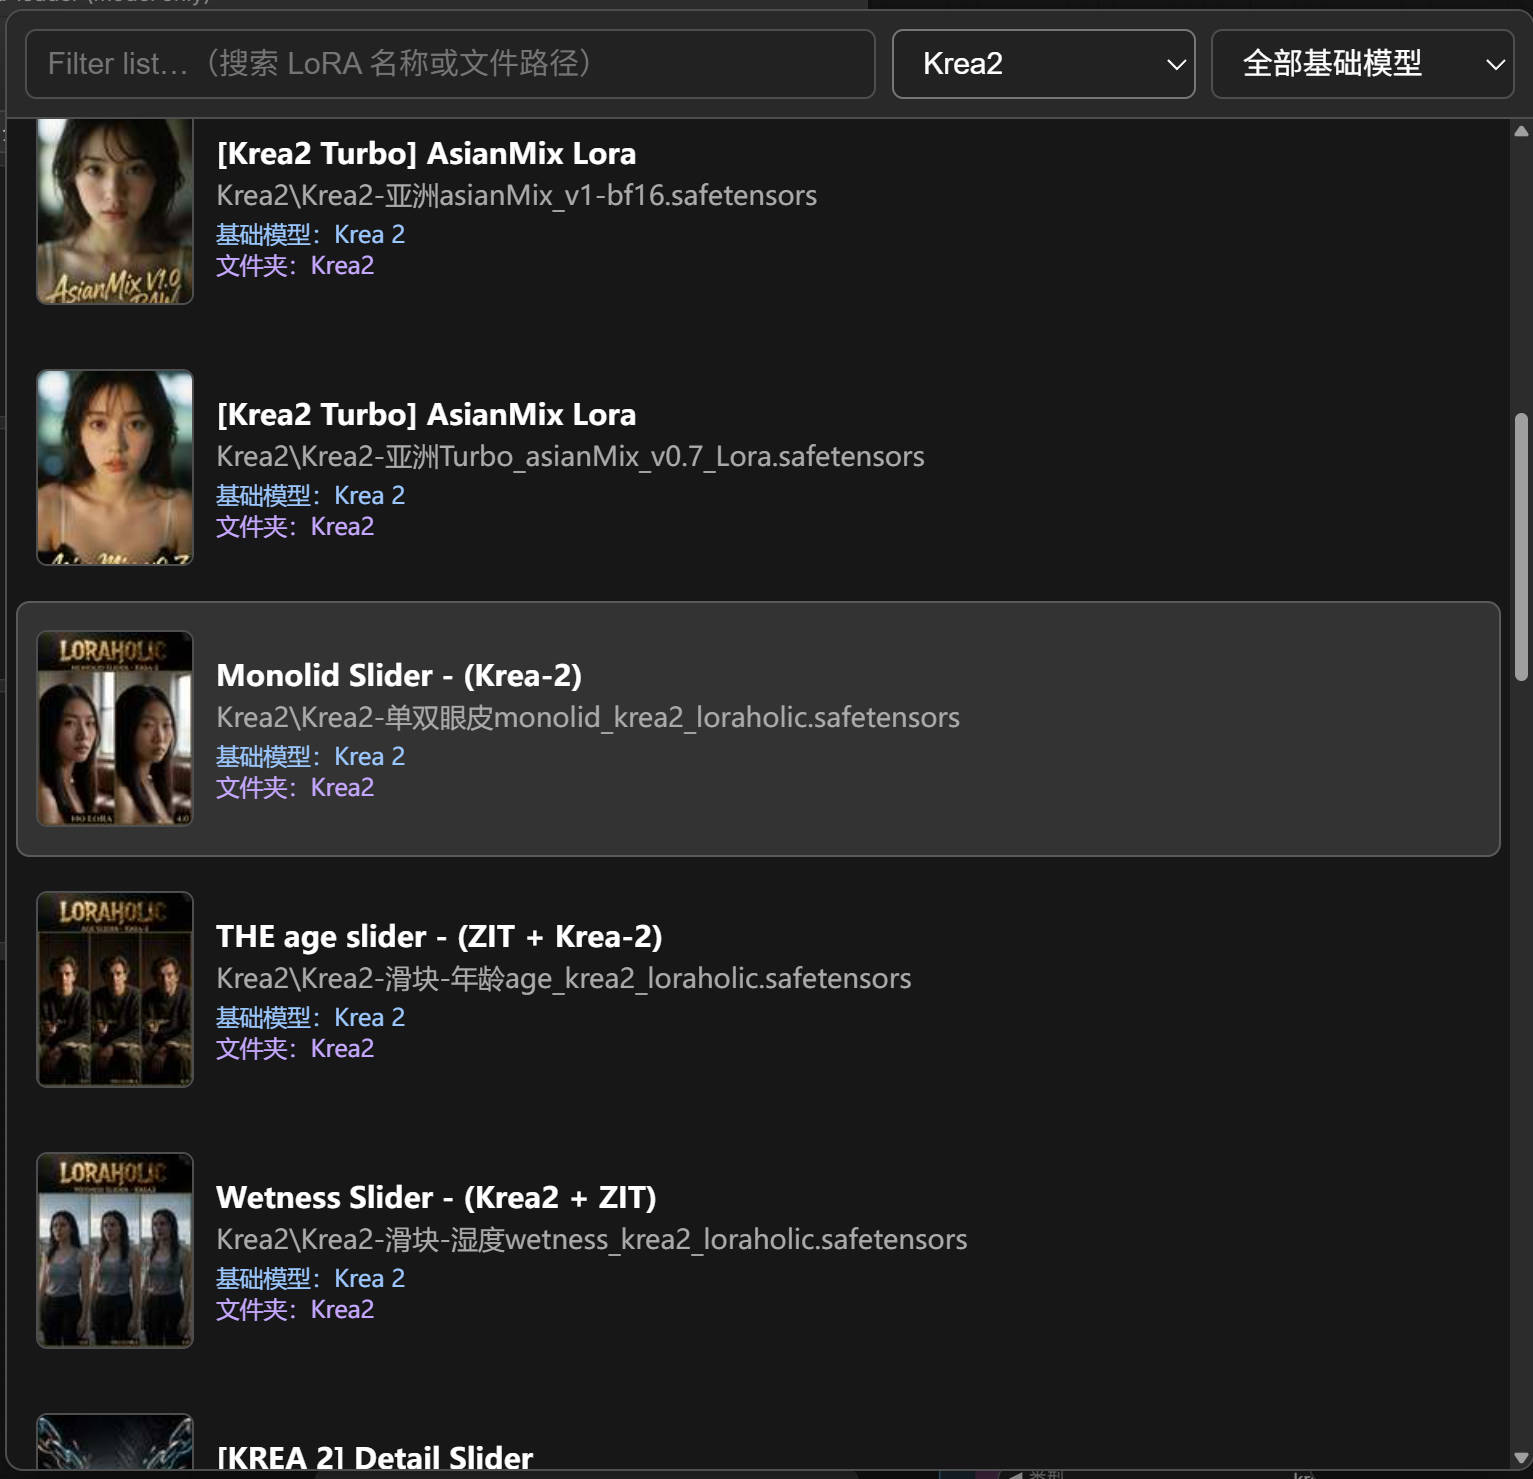Open the Monolid Slider preview thumbnail
Screen dimensions: 1533x1479
(115, 729)
